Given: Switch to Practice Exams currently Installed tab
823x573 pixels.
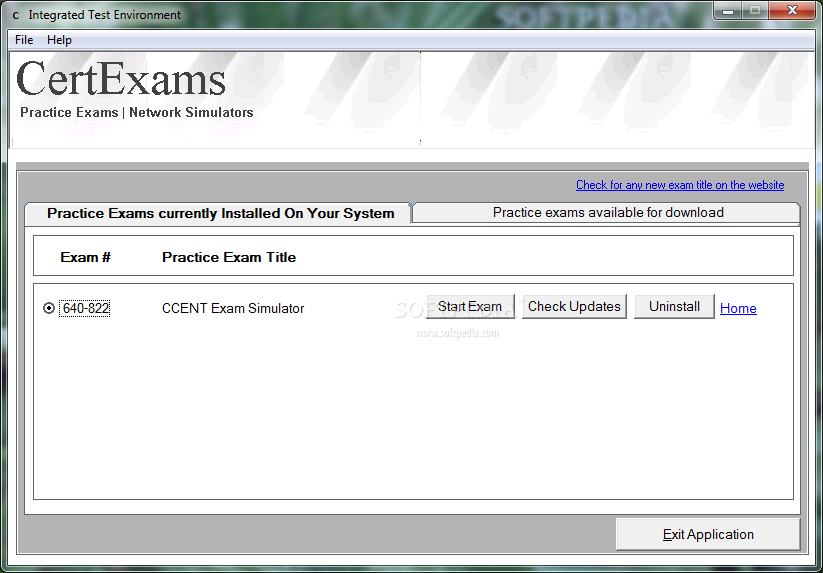Looking at the screenshot, I should pos(218,214).
